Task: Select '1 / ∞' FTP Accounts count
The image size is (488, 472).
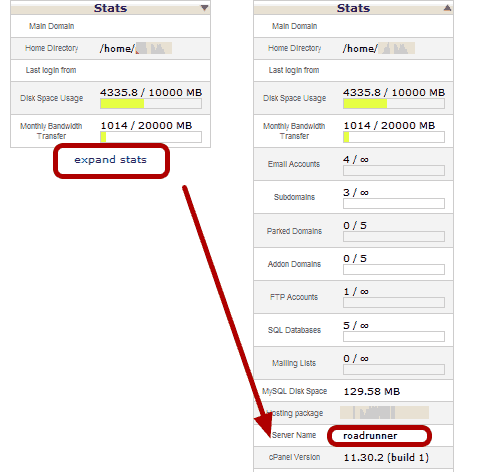Action: click(x=356, y=292)
